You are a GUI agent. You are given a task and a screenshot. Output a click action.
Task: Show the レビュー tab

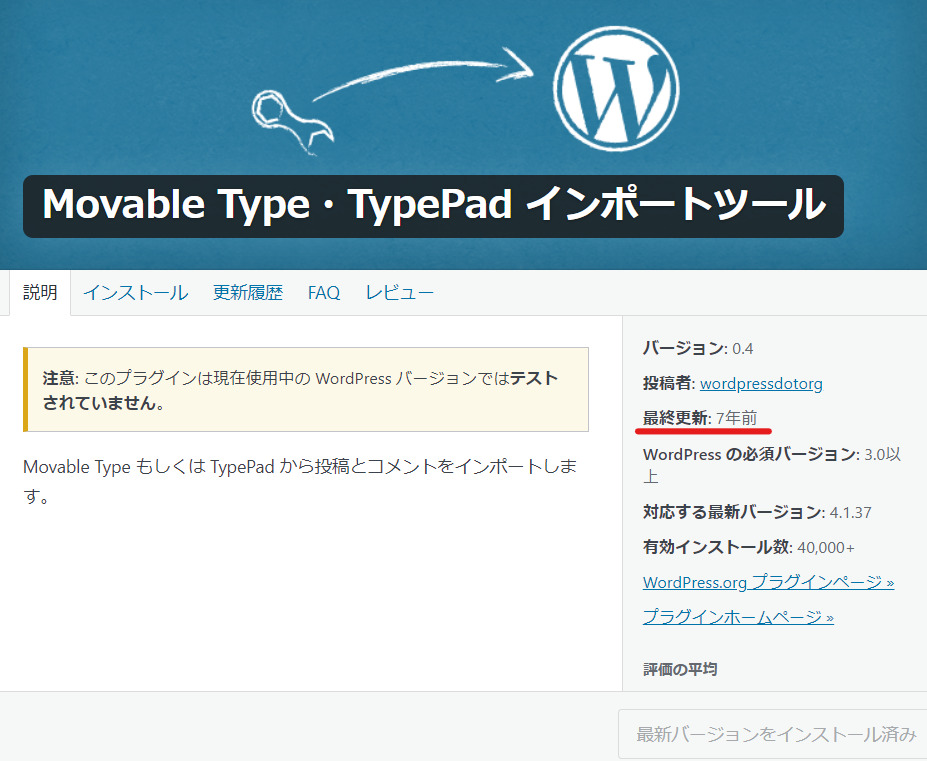tap(400, 293)
